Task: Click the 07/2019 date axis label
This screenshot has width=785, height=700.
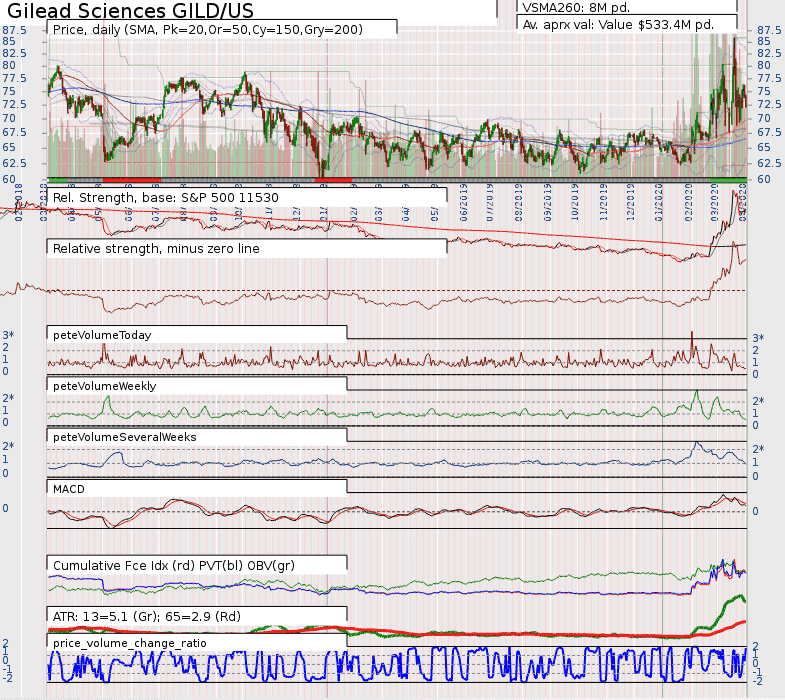Action: point(491,203)
